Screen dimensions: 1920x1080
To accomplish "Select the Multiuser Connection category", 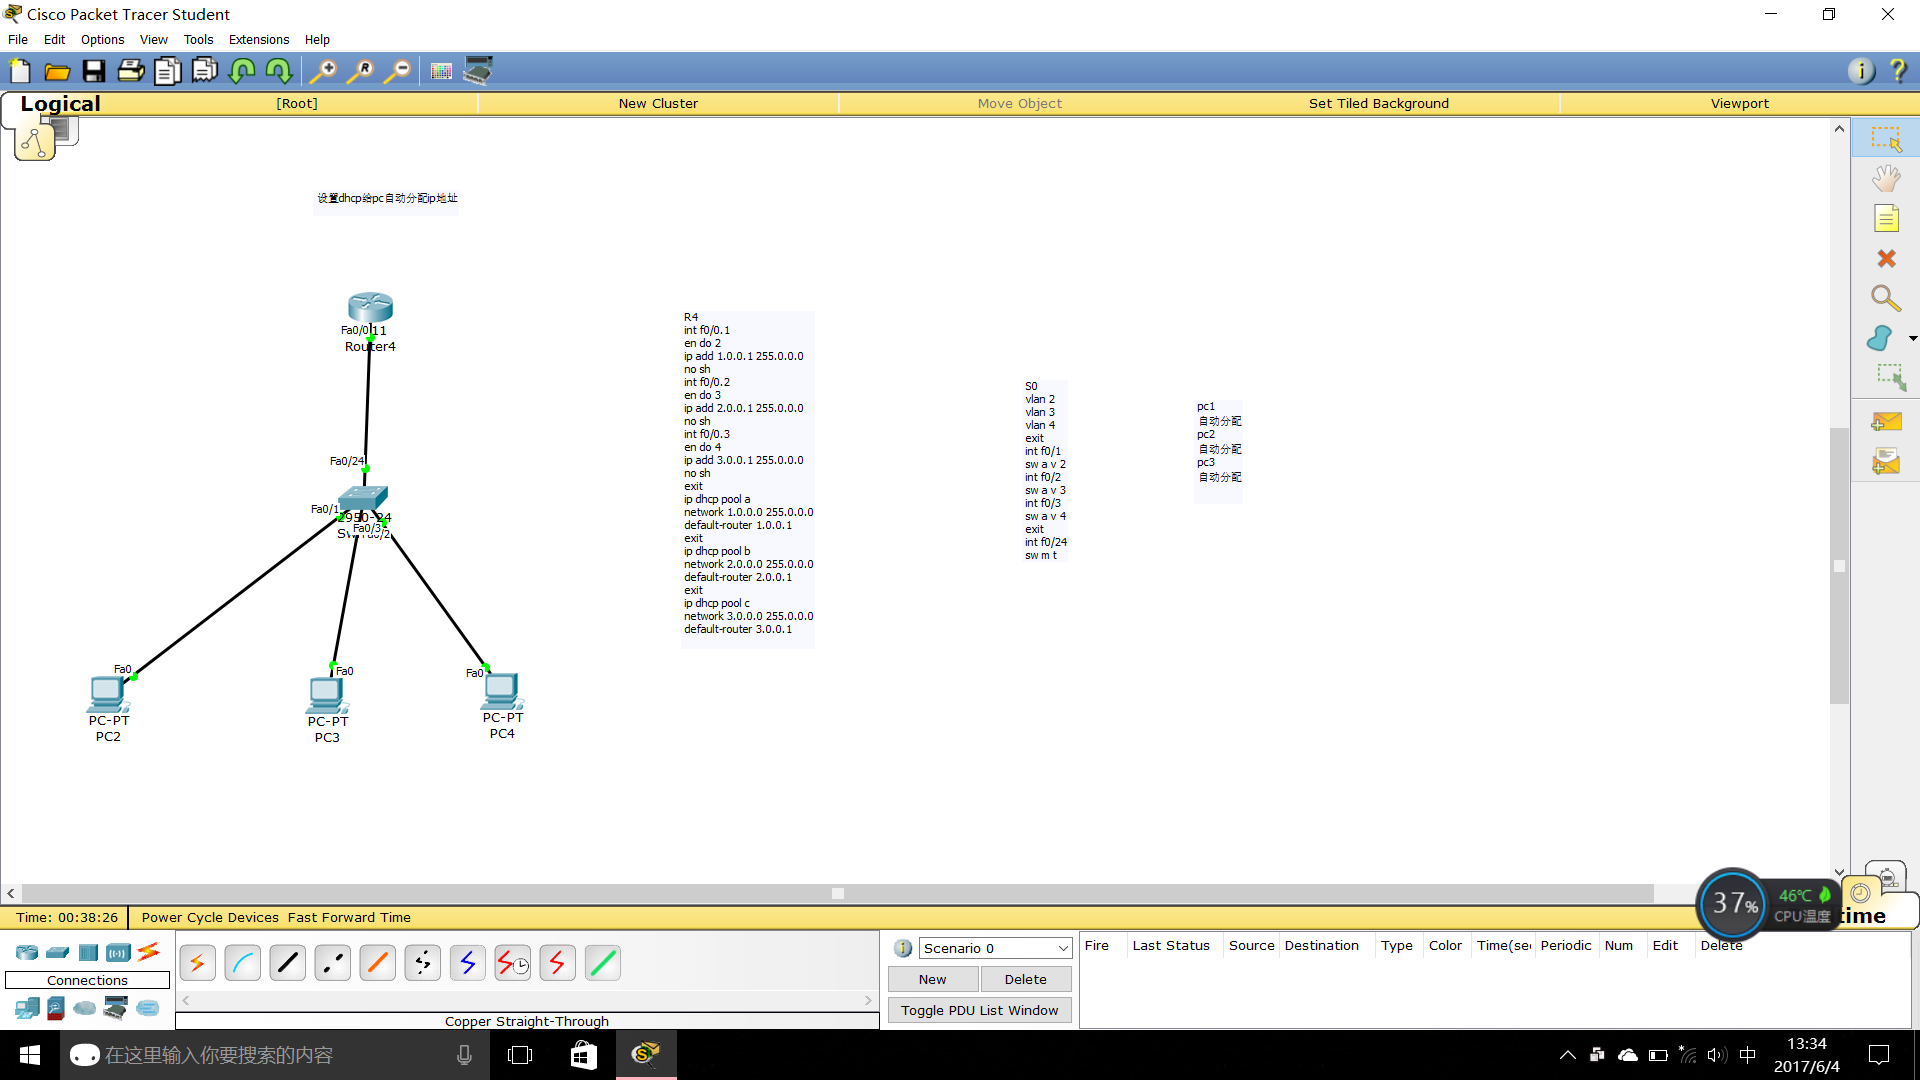I will (x=148, y=1008).
